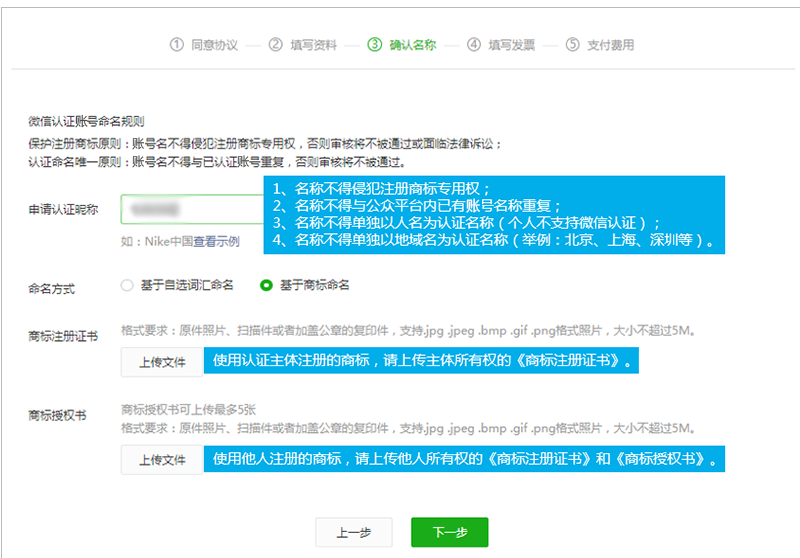The width and height of the screenshot is (800, 558).
Task: Go to the 同意协议 step label
Action: [214, 45]
